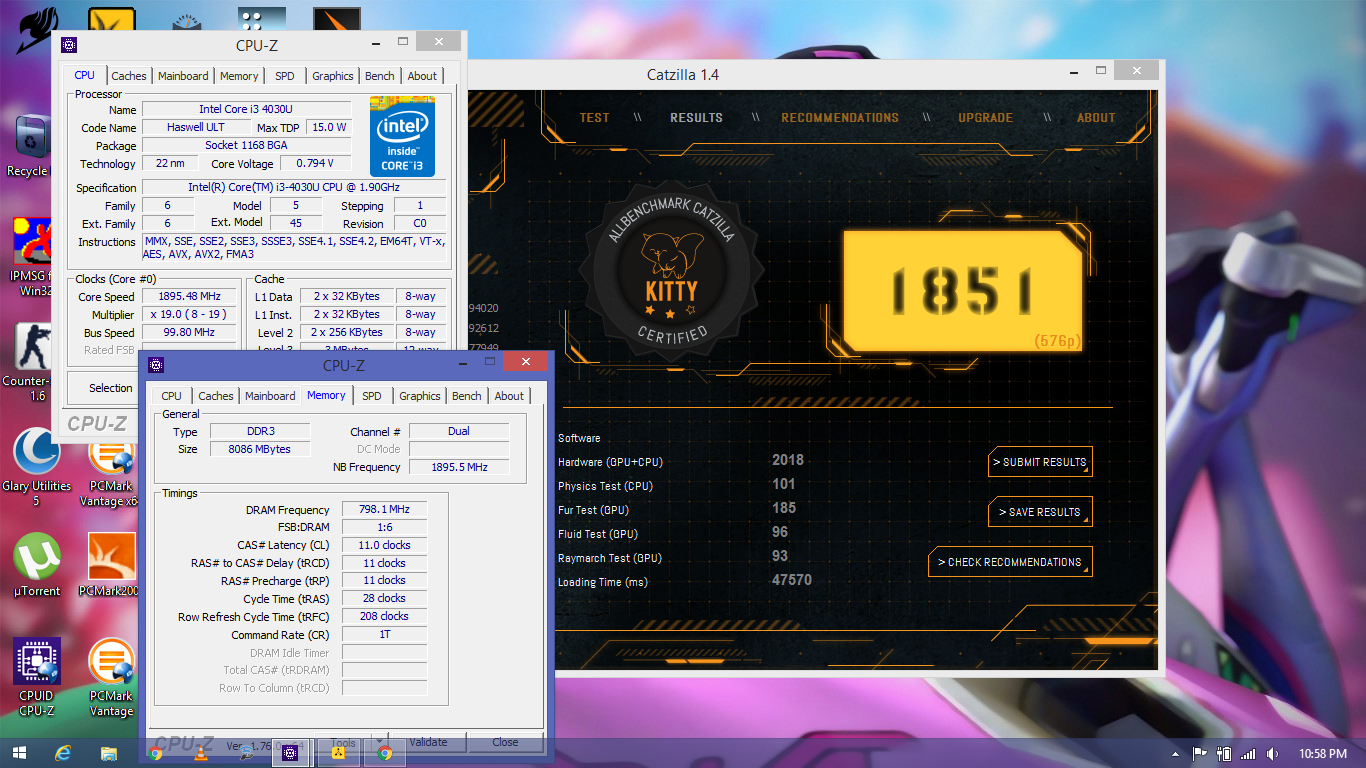This screenshot has width=1366, height=768.
Task: Click SUBMIT RESULTS in Catzilla
Action: pyautogui.click(x=1040, y=462)
